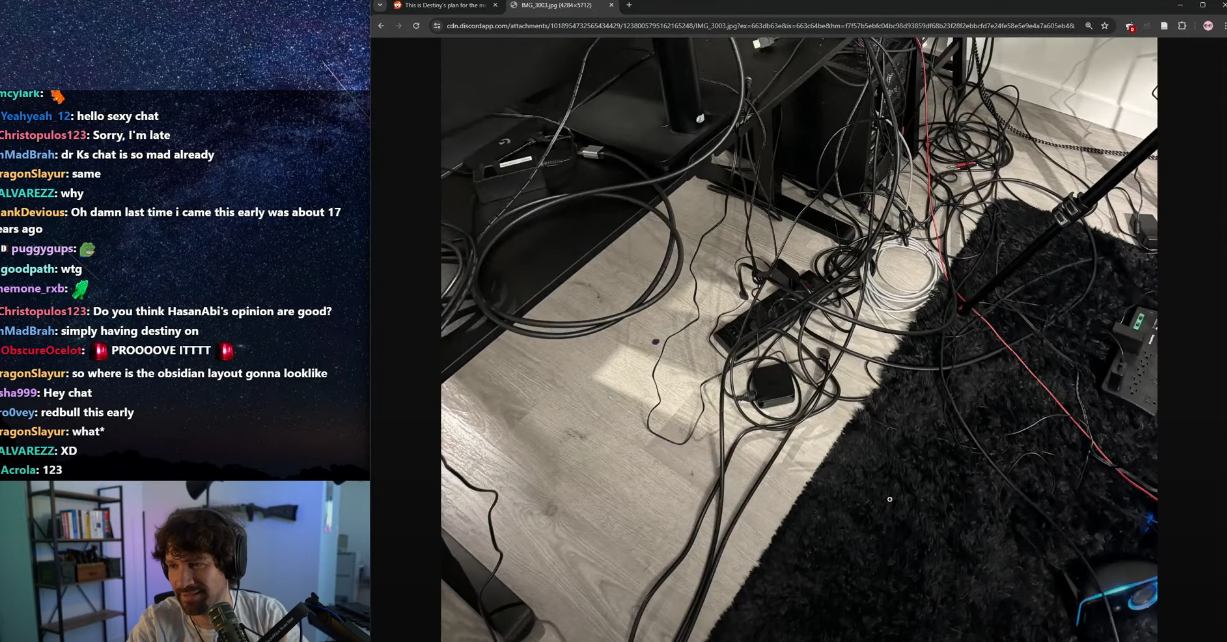Switch to "This is Destiny's plan" tab
This screenshot has height=642, width=1227.
[445, 5]
